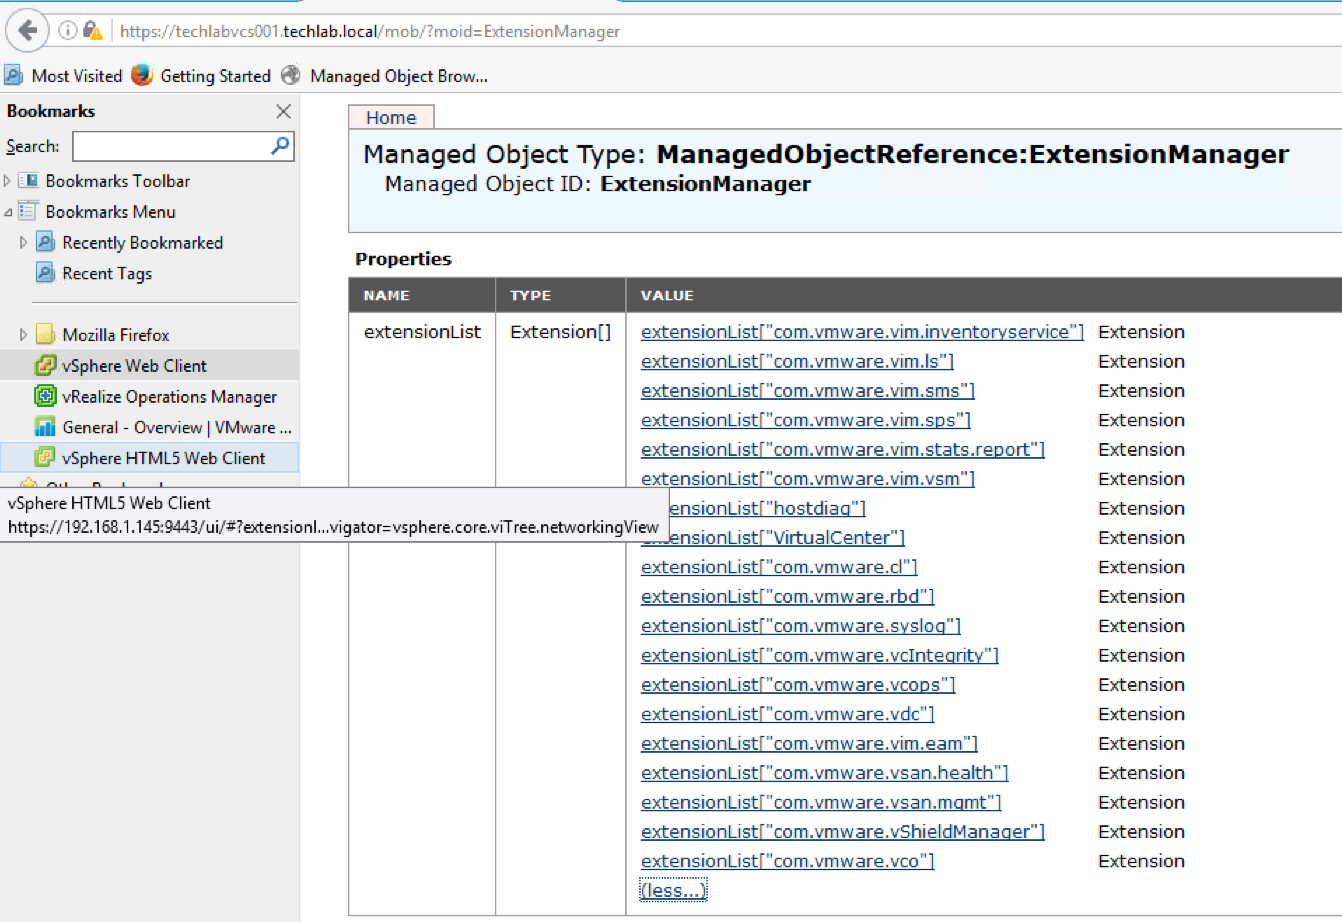Click the Mozilla Firefox folder icon
1342x922 pixels.
click(x=45, y=335)
